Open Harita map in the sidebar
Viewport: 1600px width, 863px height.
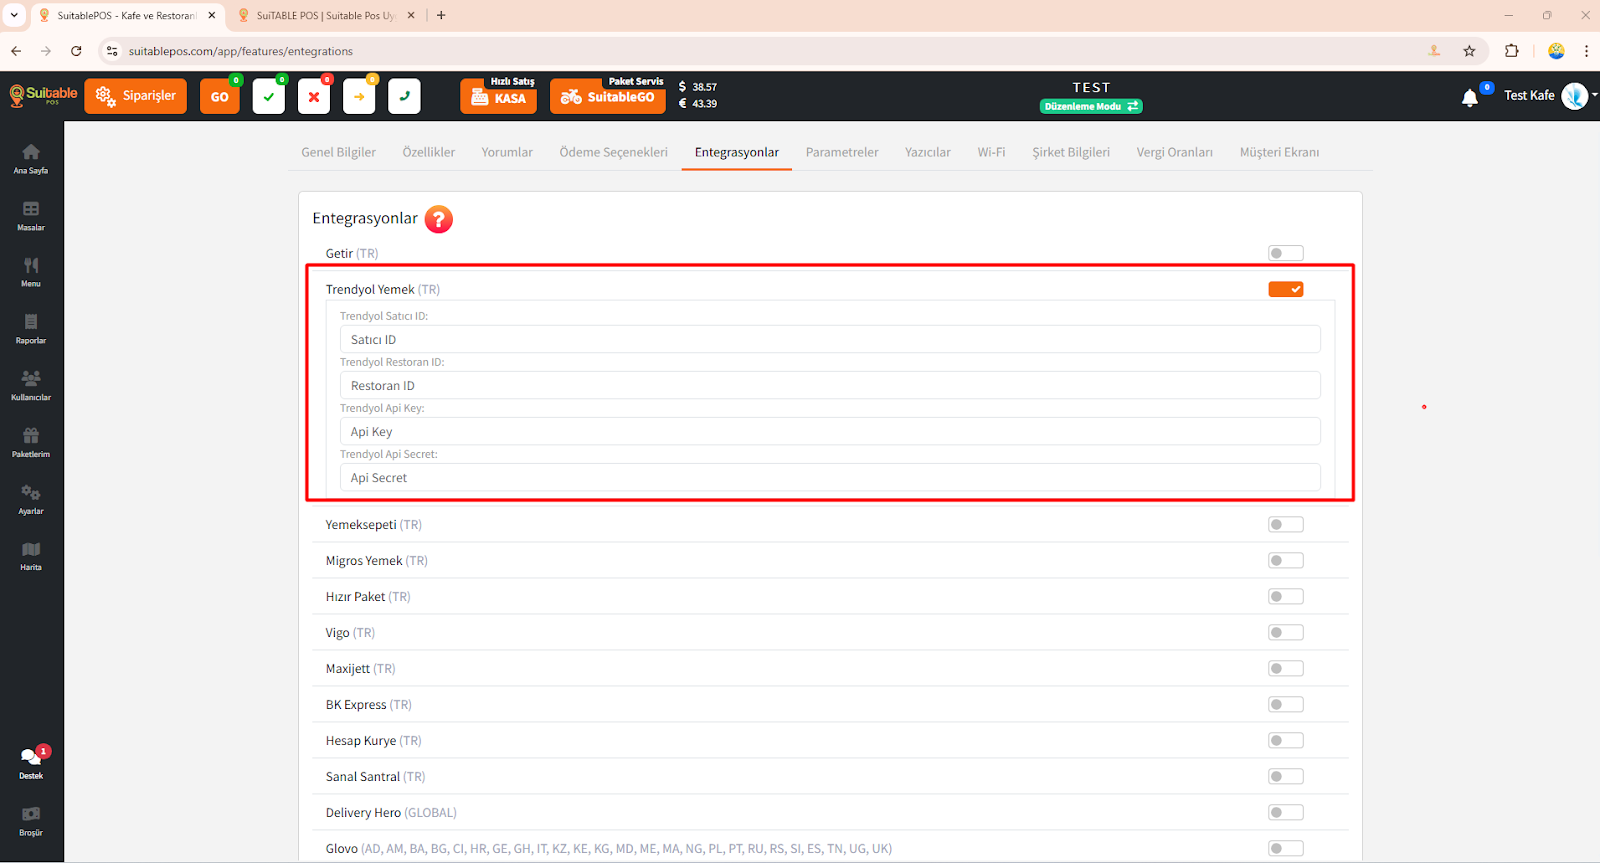click(31, 556)
